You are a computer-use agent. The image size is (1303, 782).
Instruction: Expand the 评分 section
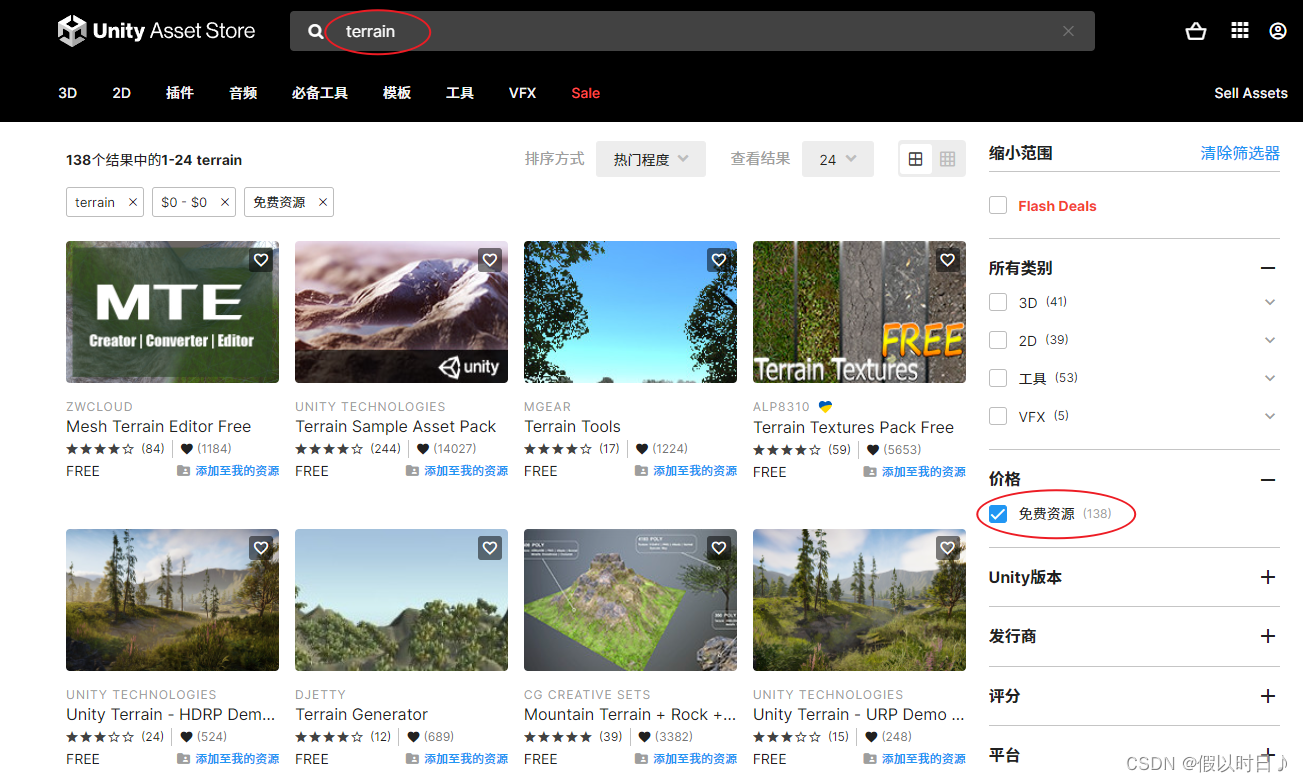tap(1268, 696)
